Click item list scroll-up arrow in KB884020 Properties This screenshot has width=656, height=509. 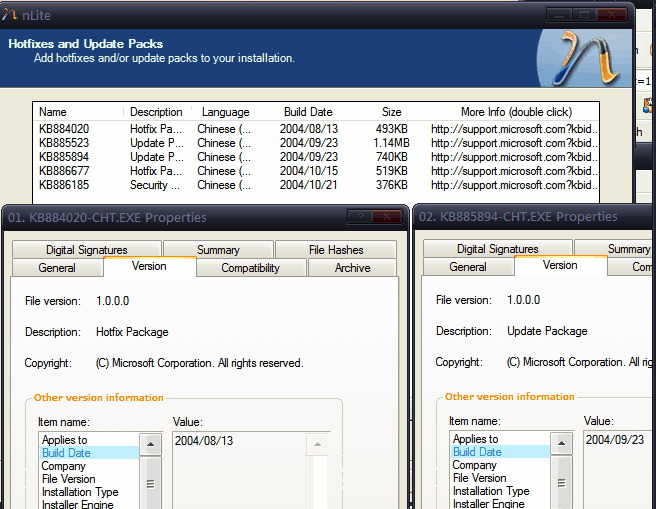(151, 444)
